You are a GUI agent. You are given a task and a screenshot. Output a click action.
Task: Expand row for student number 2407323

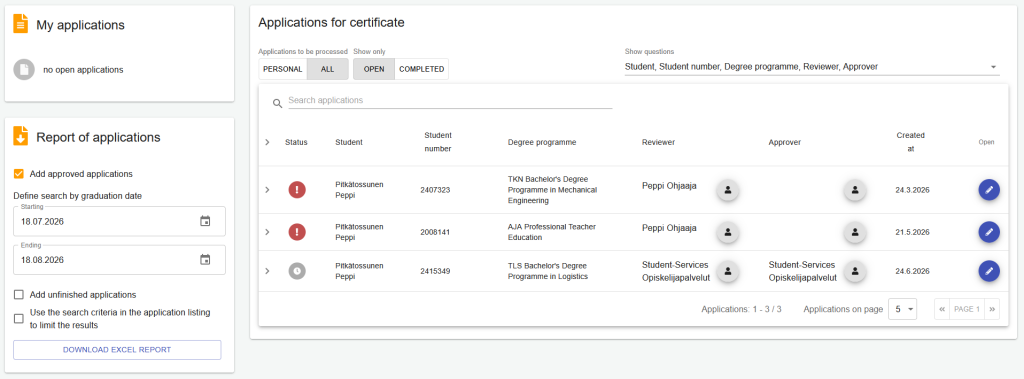pyautogui.click(x=267, y=190)
